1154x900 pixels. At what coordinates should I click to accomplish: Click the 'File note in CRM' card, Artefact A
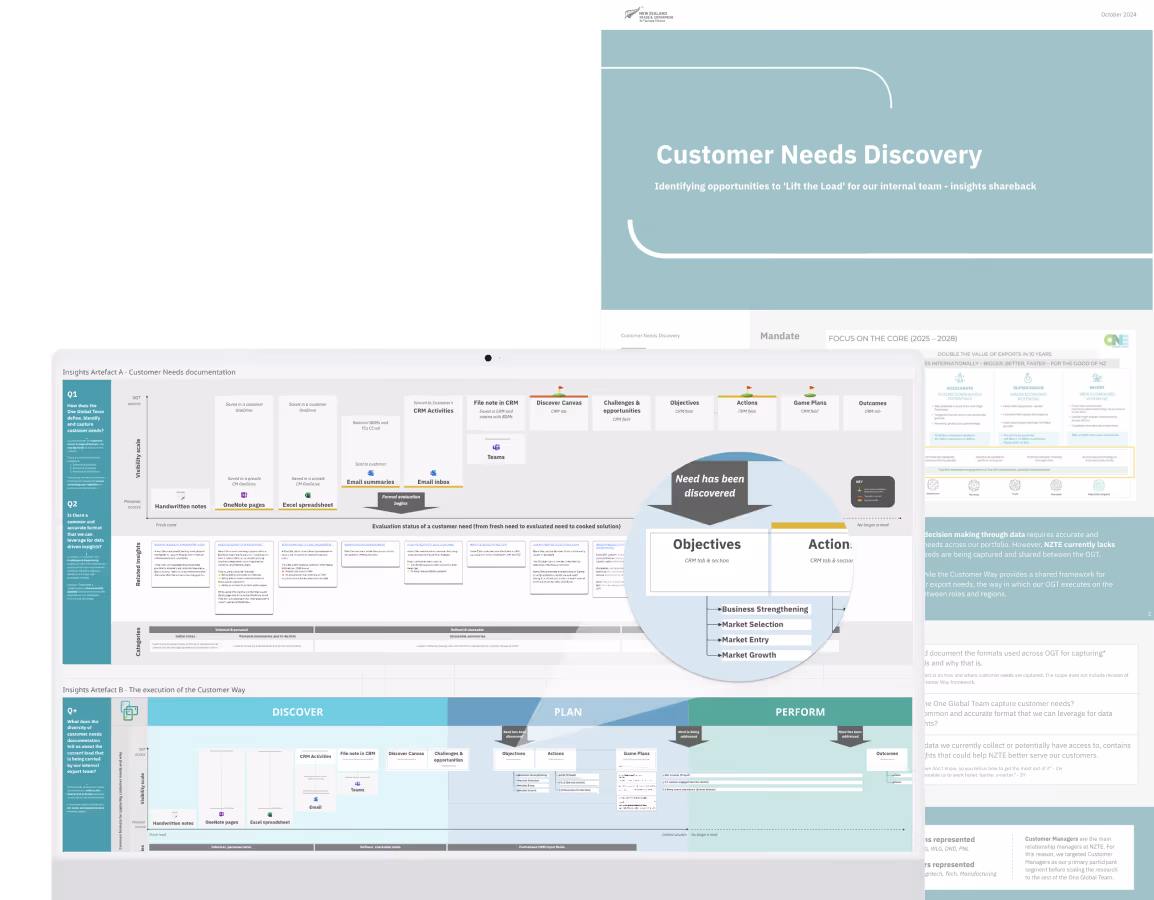[496, 412]
